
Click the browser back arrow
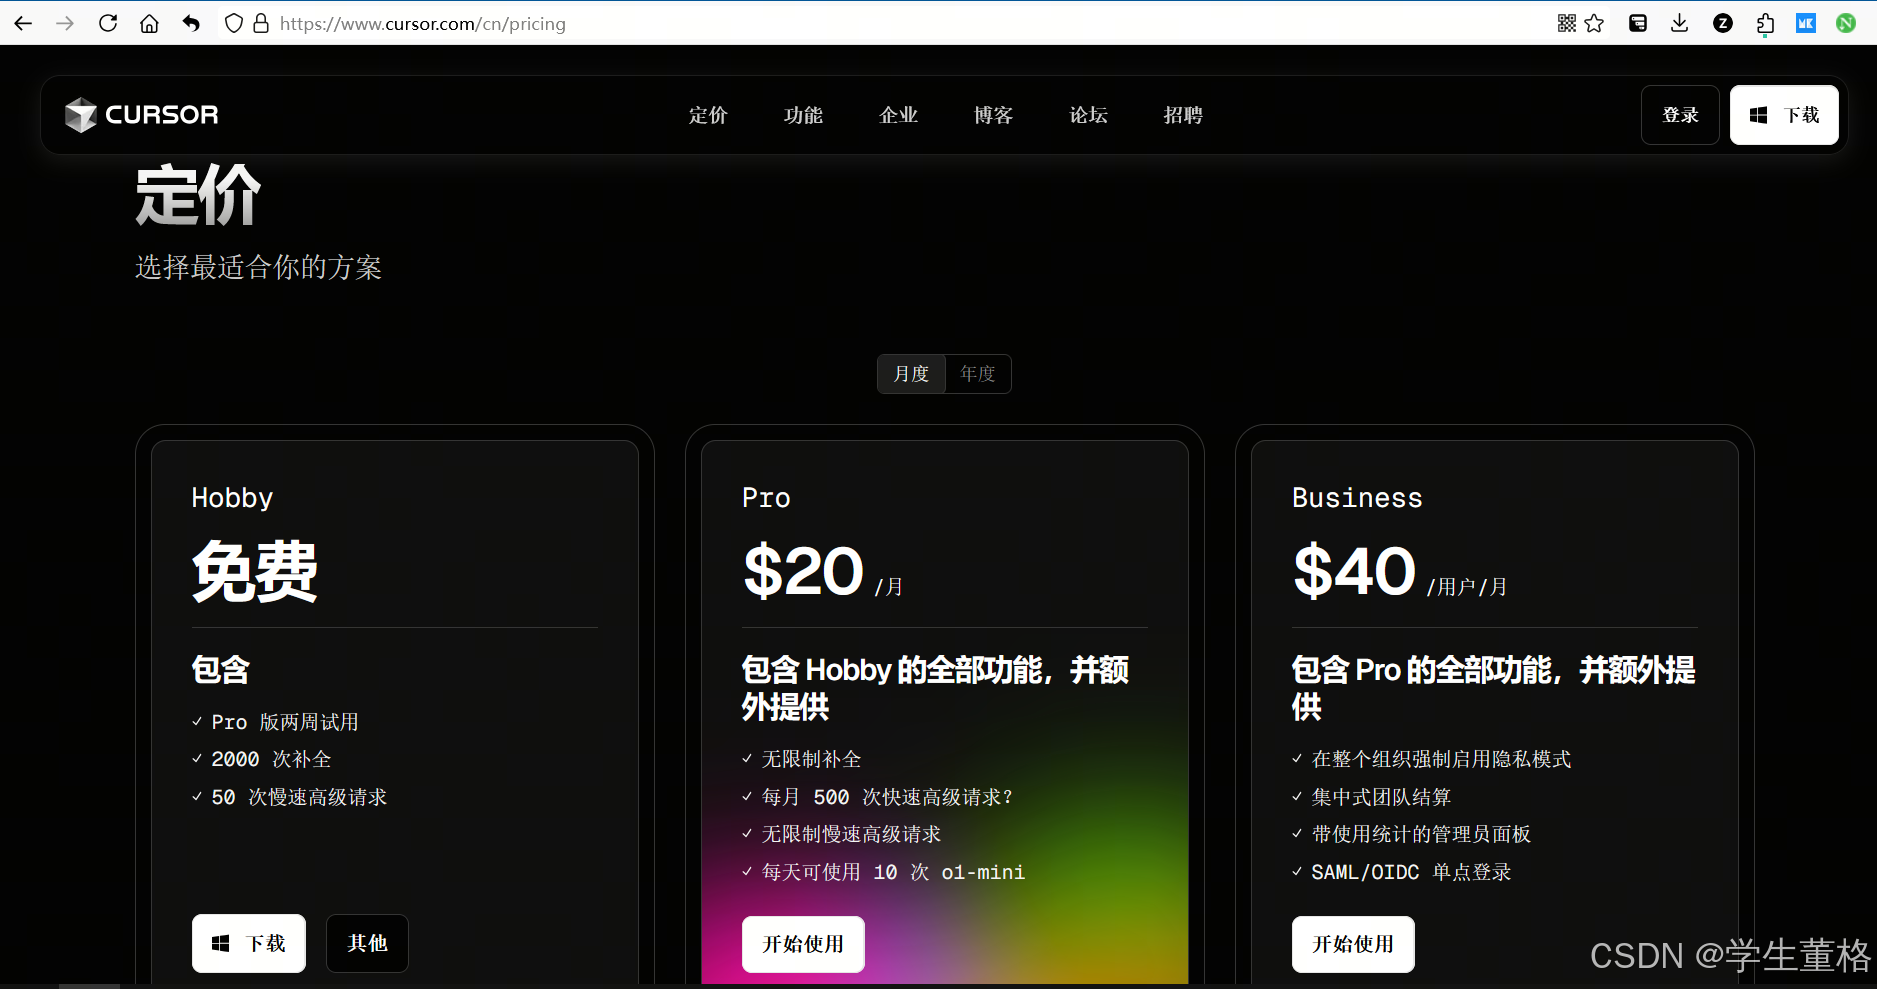[x=23, y=23]
